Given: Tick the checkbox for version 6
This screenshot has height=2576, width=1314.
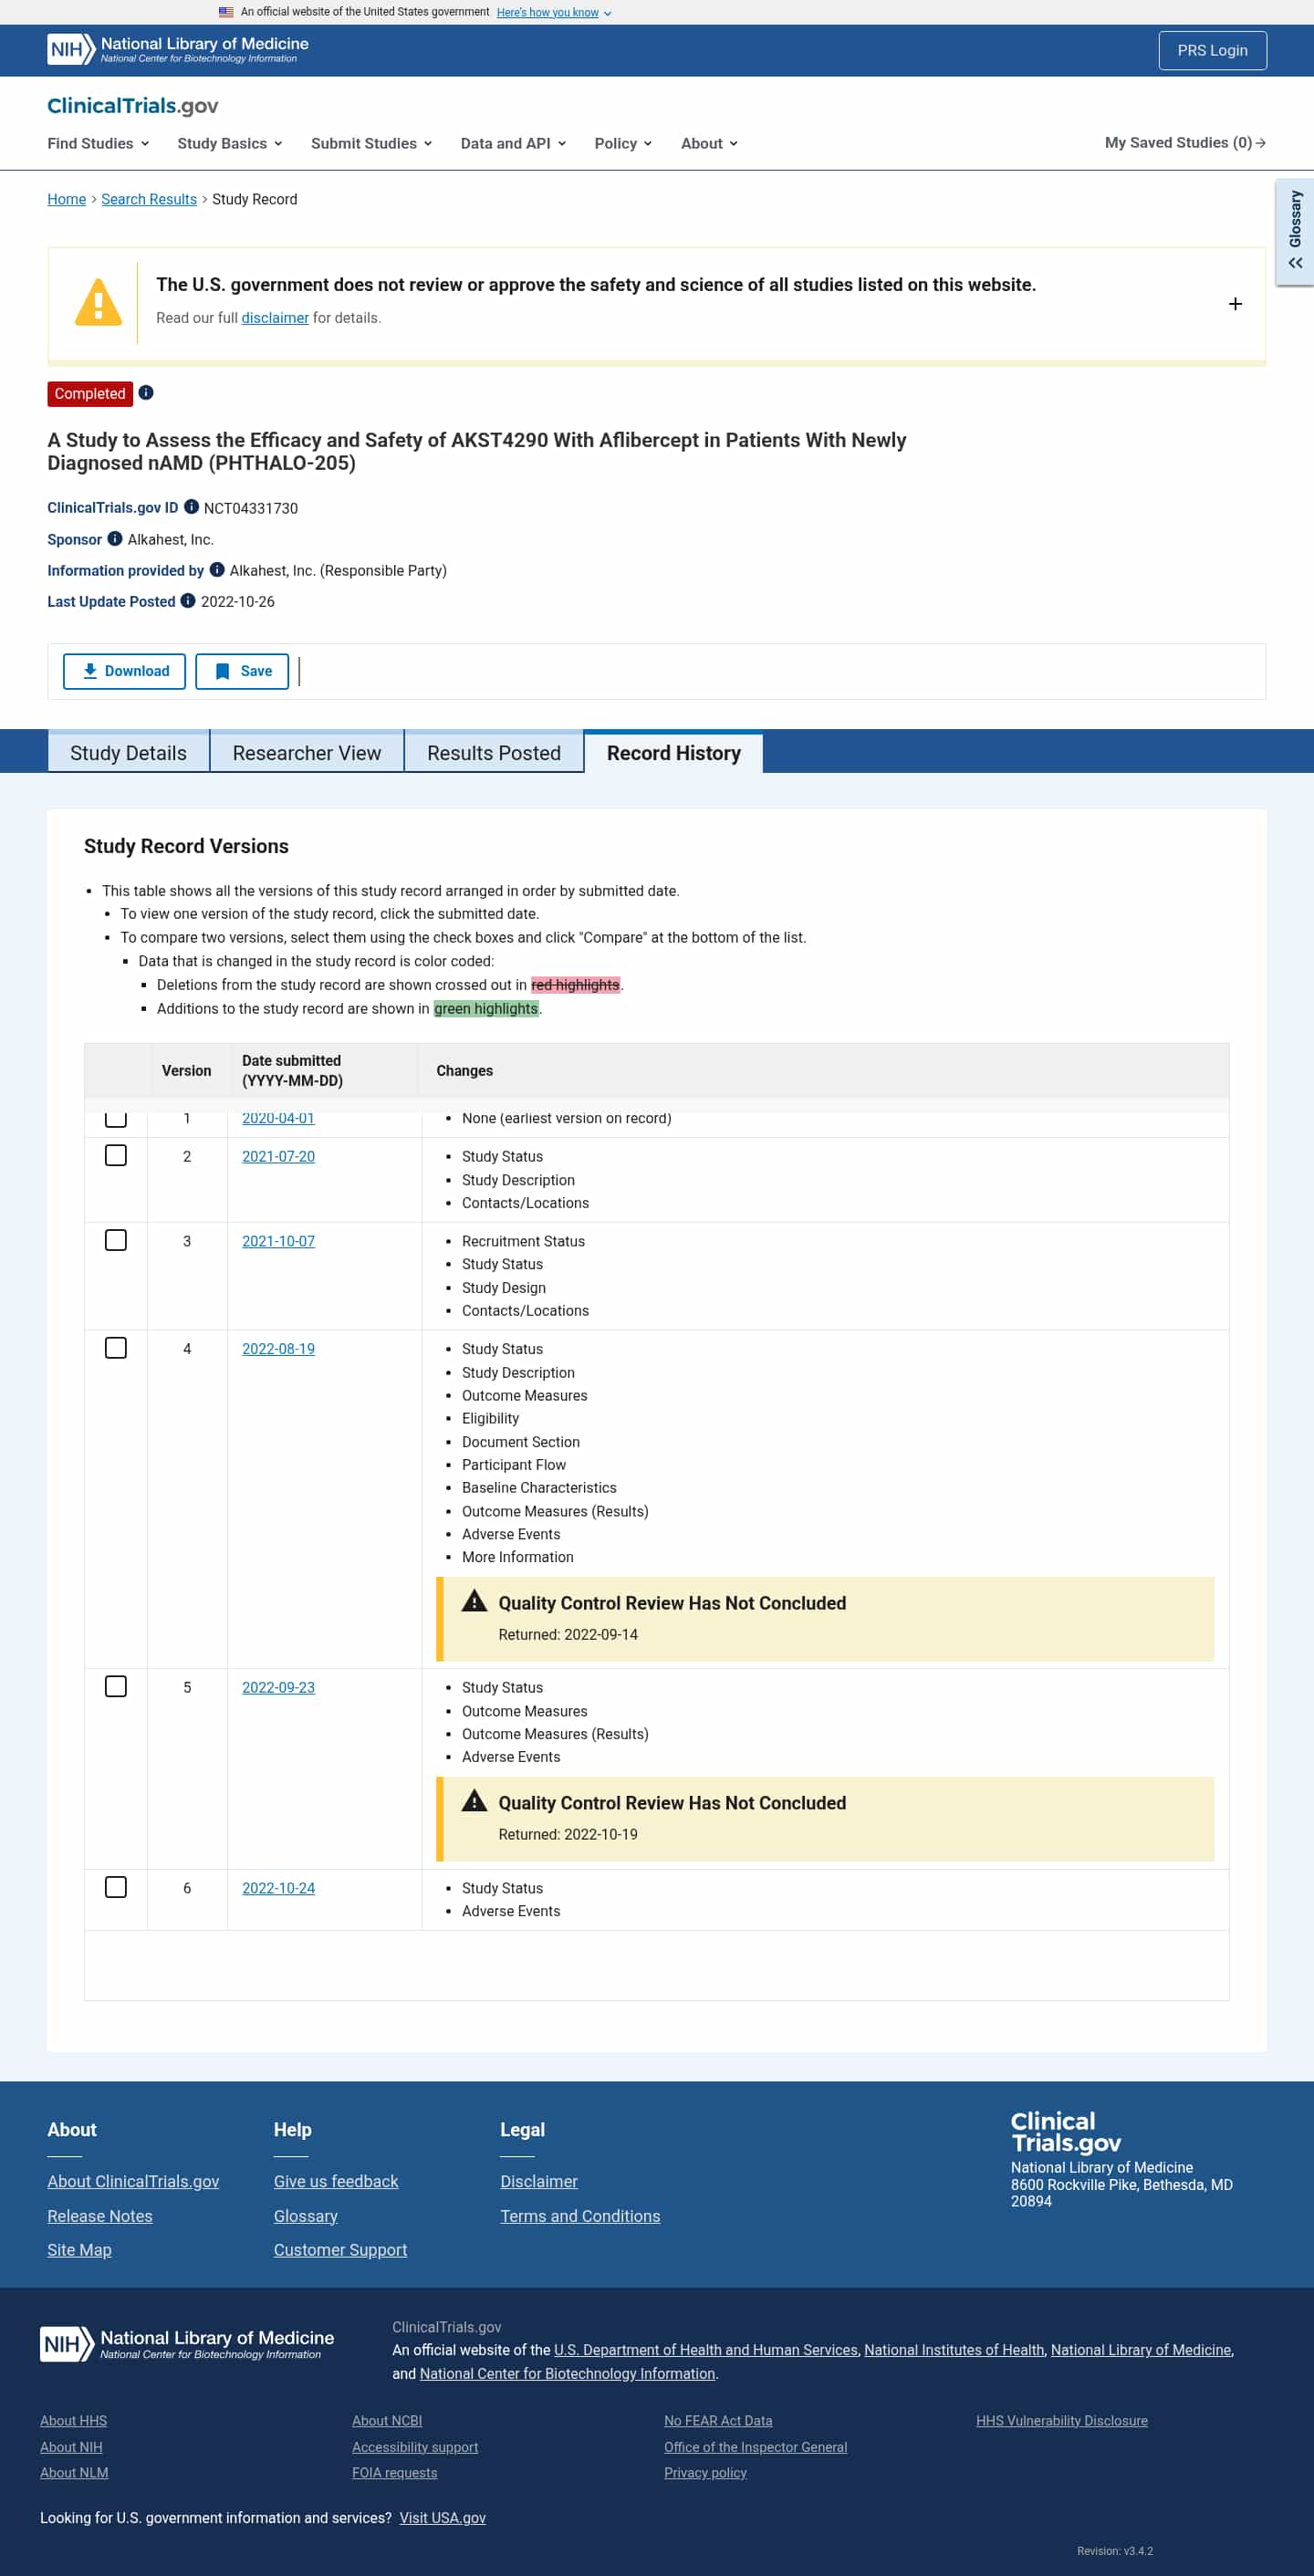Looking at the screenshot, I should point(116,1887).
